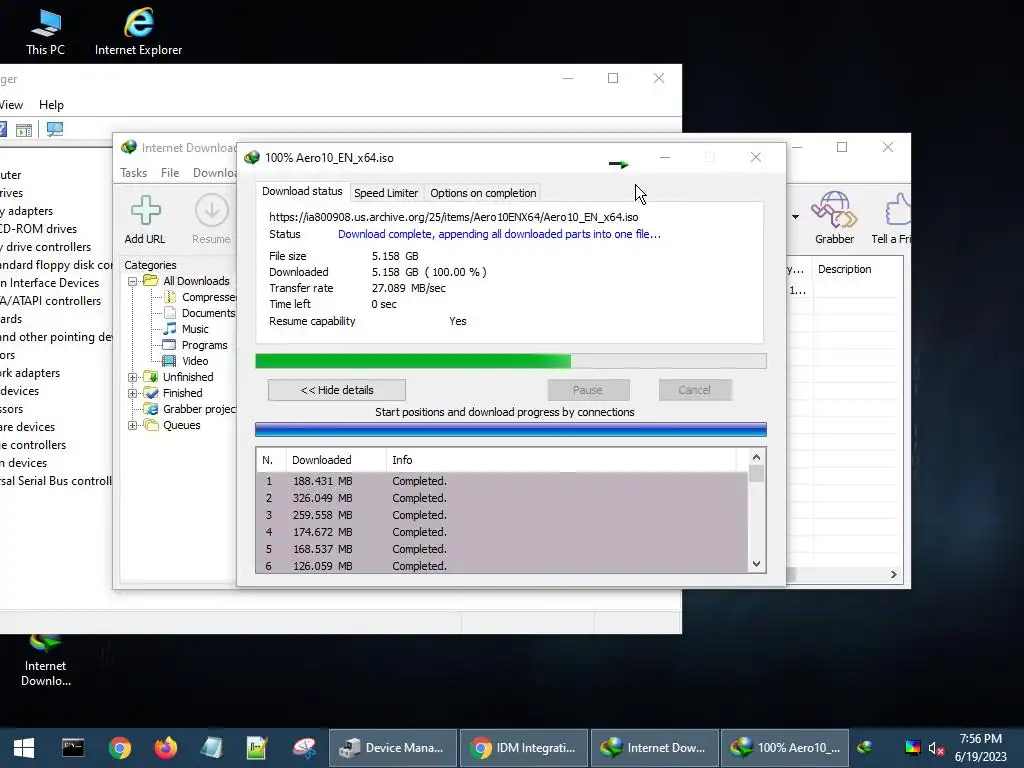Viewport: 1024px width, 768px height.
Task: Open the File menu in IDM
Action: 170,172
